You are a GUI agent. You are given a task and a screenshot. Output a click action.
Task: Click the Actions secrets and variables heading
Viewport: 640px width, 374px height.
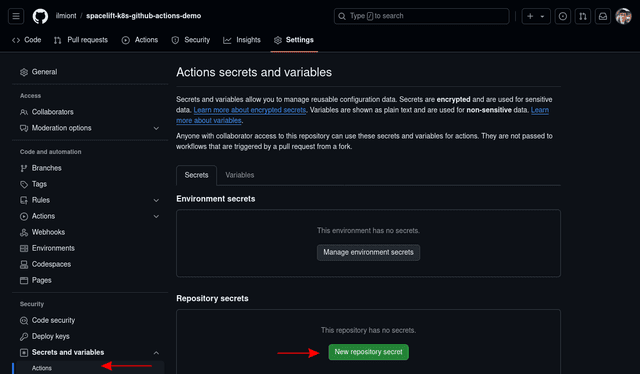point(254,72)
